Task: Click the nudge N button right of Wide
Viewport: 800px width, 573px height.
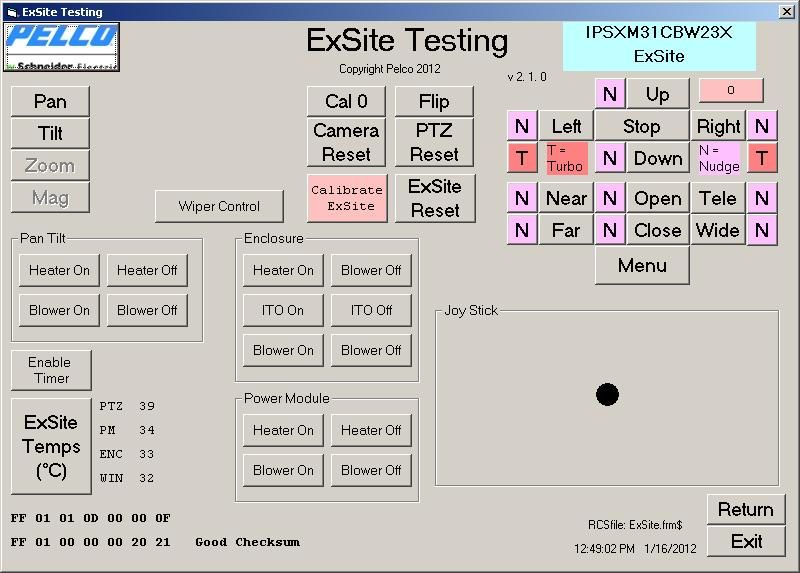Action: (x=762, y=230)
